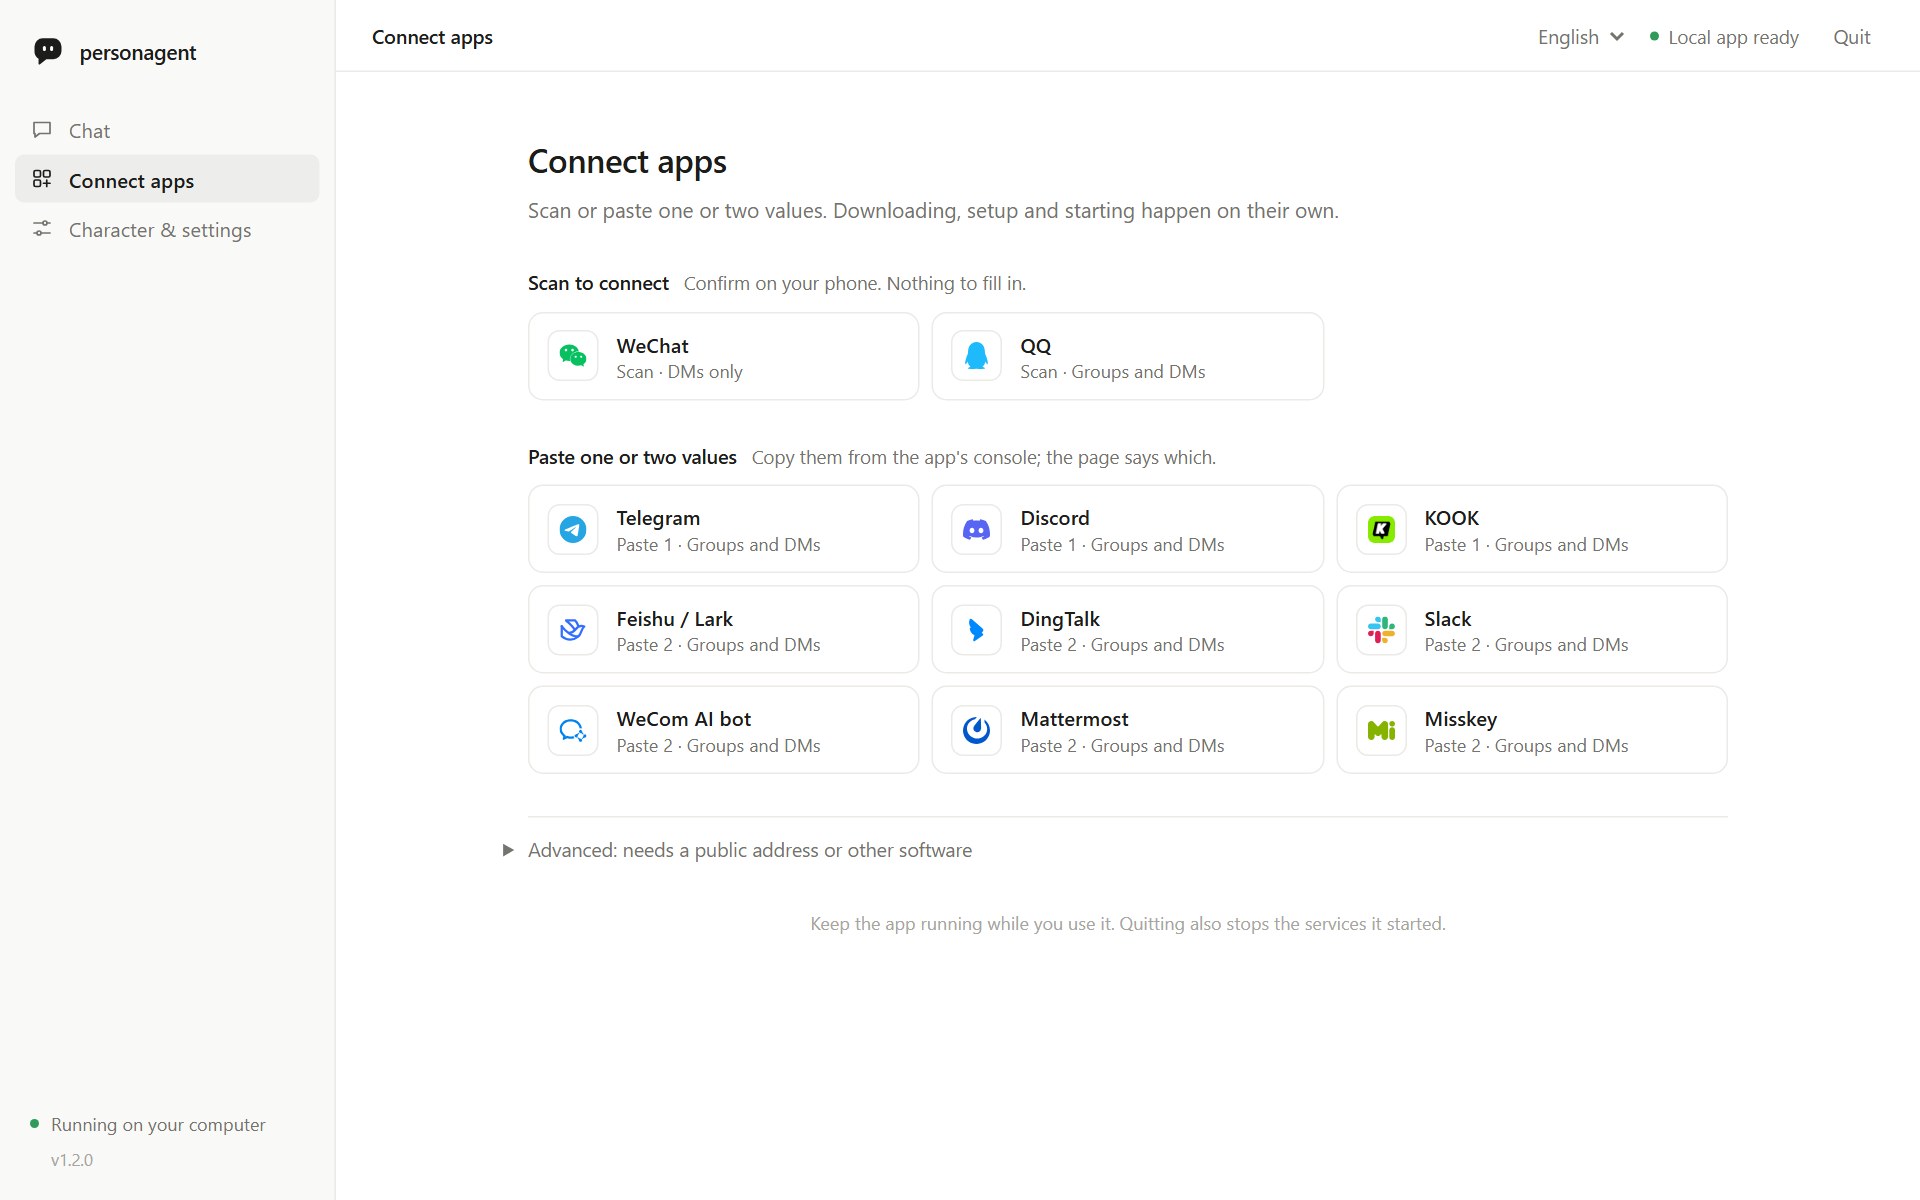Open Chat in the sidebar
This screenshot has height=1200, width=1920.
click(167, 130)
